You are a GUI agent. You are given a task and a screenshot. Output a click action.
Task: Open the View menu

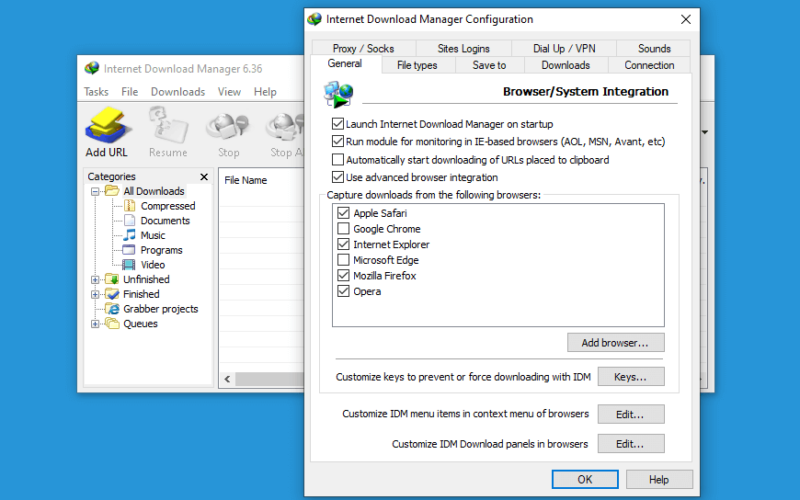coord(229,92)
